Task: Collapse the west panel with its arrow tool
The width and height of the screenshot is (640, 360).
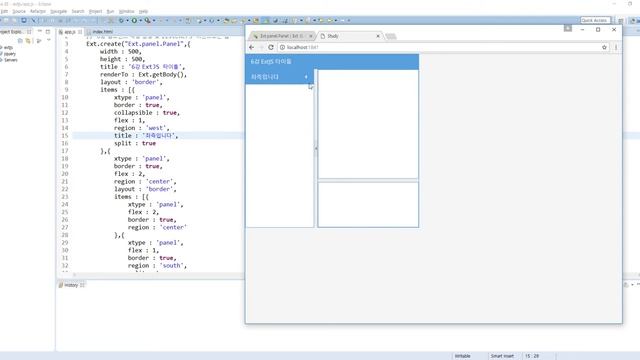Action: coord(306,77)
